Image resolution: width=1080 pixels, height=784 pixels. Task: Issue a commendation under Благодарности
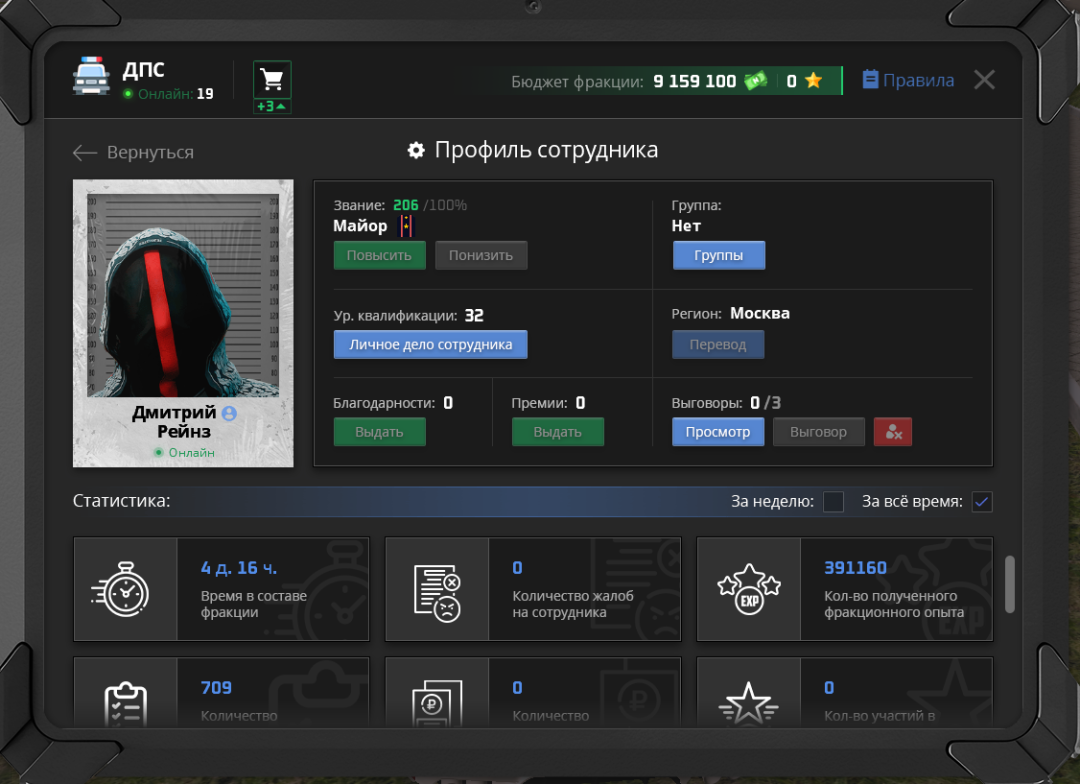coord(380,432)
